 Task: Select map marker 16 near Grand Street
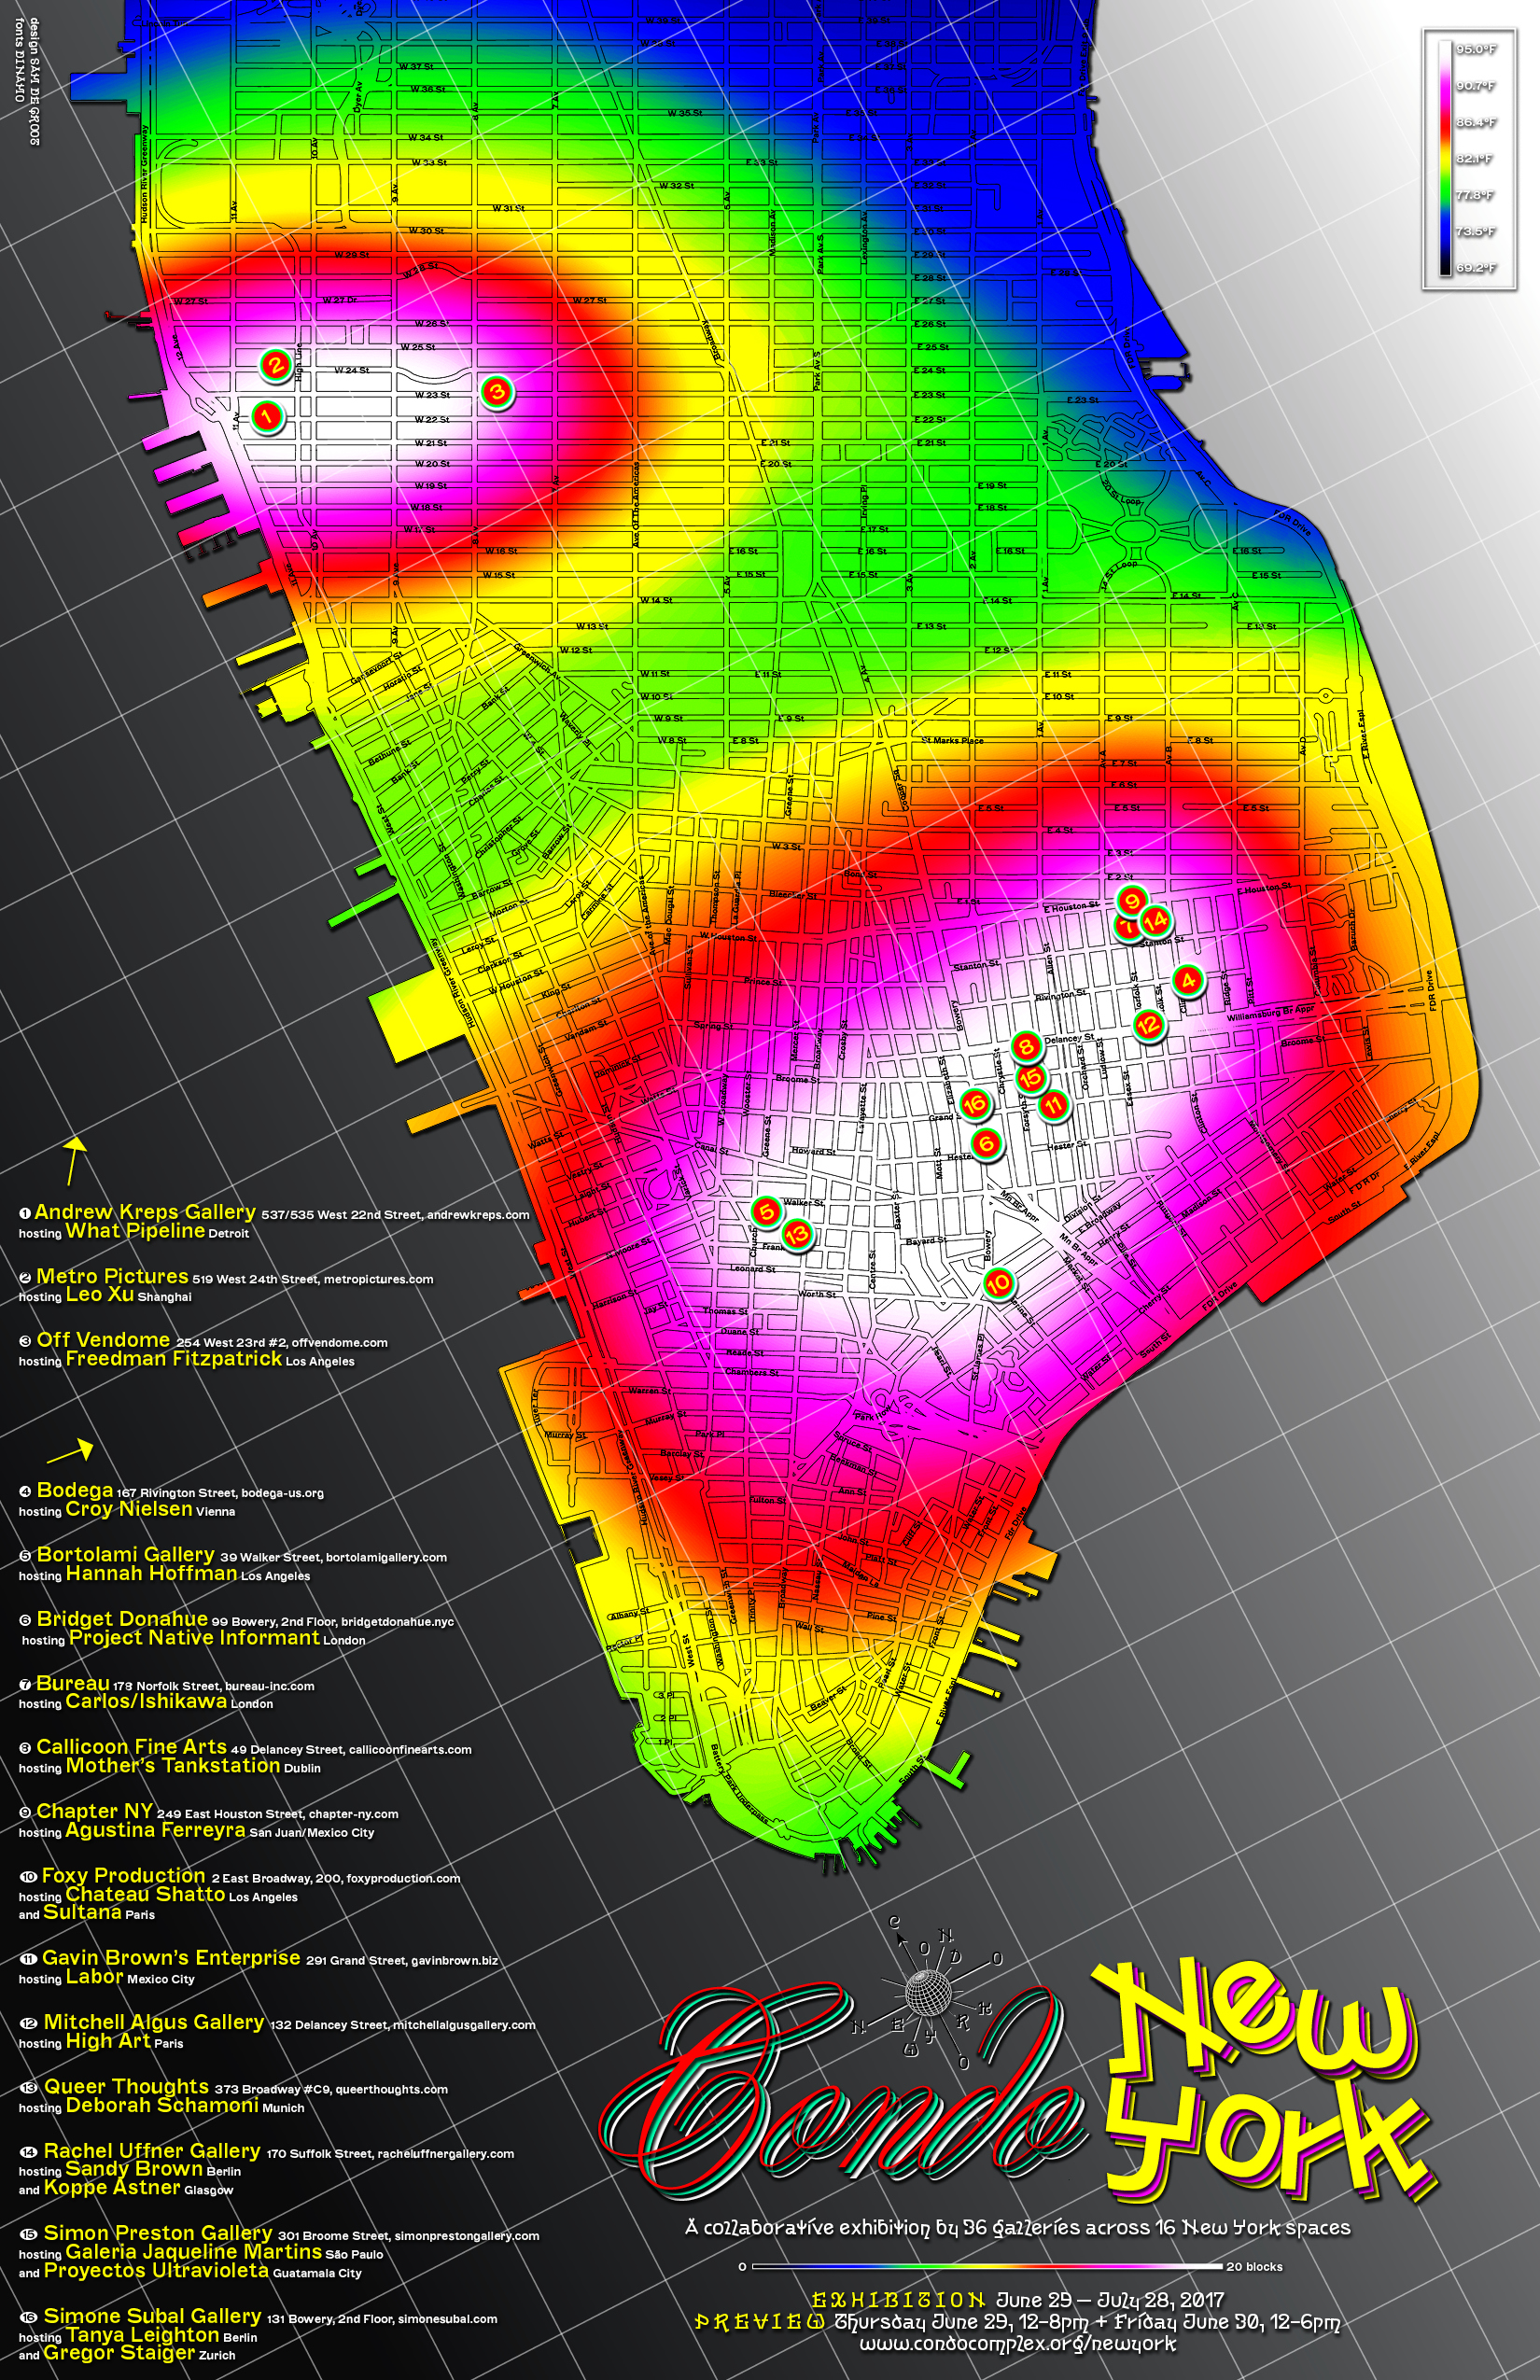pyautogui.click(x=974, y=1103)
